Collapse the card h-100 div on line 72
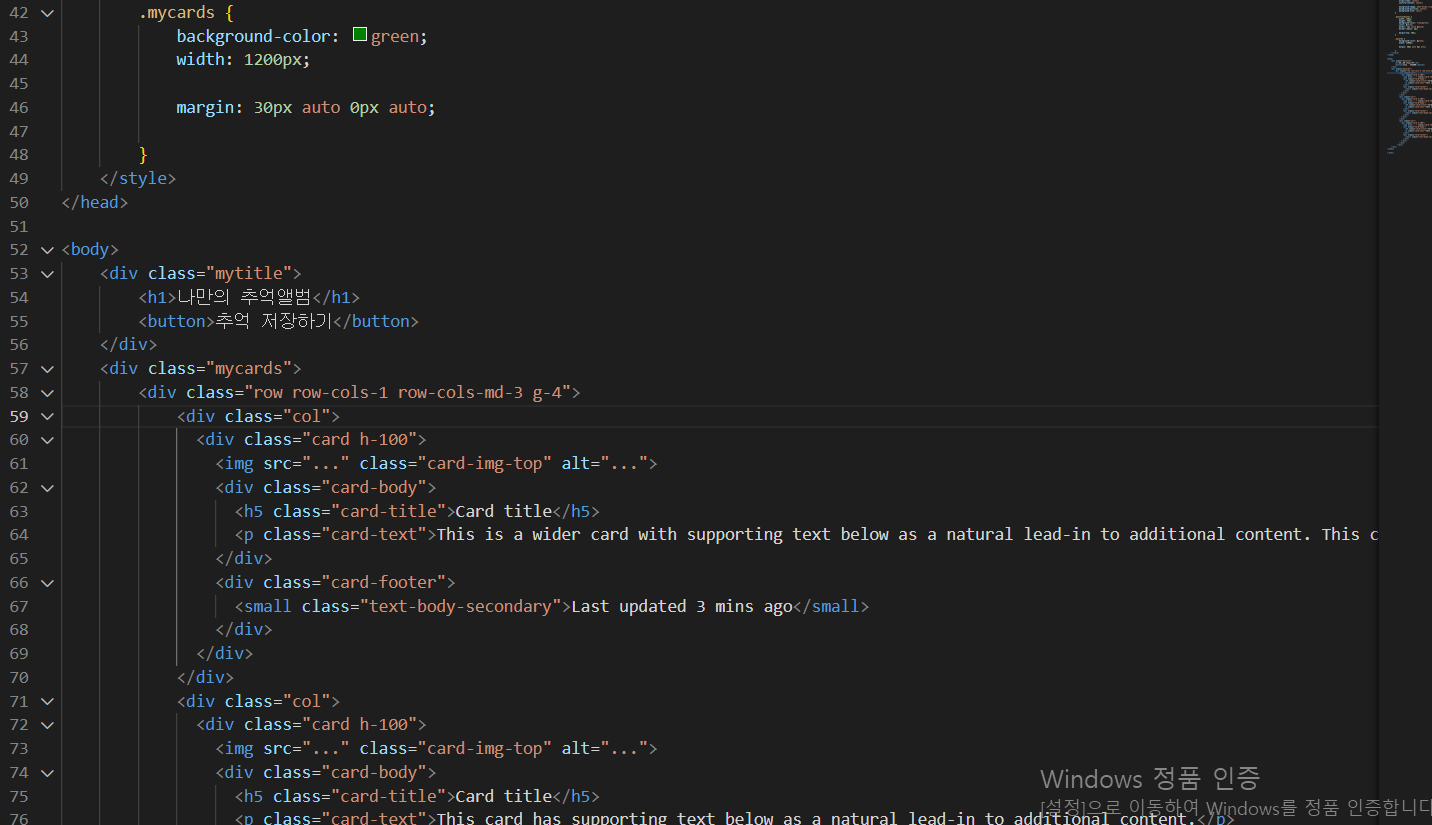Screen dimensions: 1432x825 [x=47, y=725]
